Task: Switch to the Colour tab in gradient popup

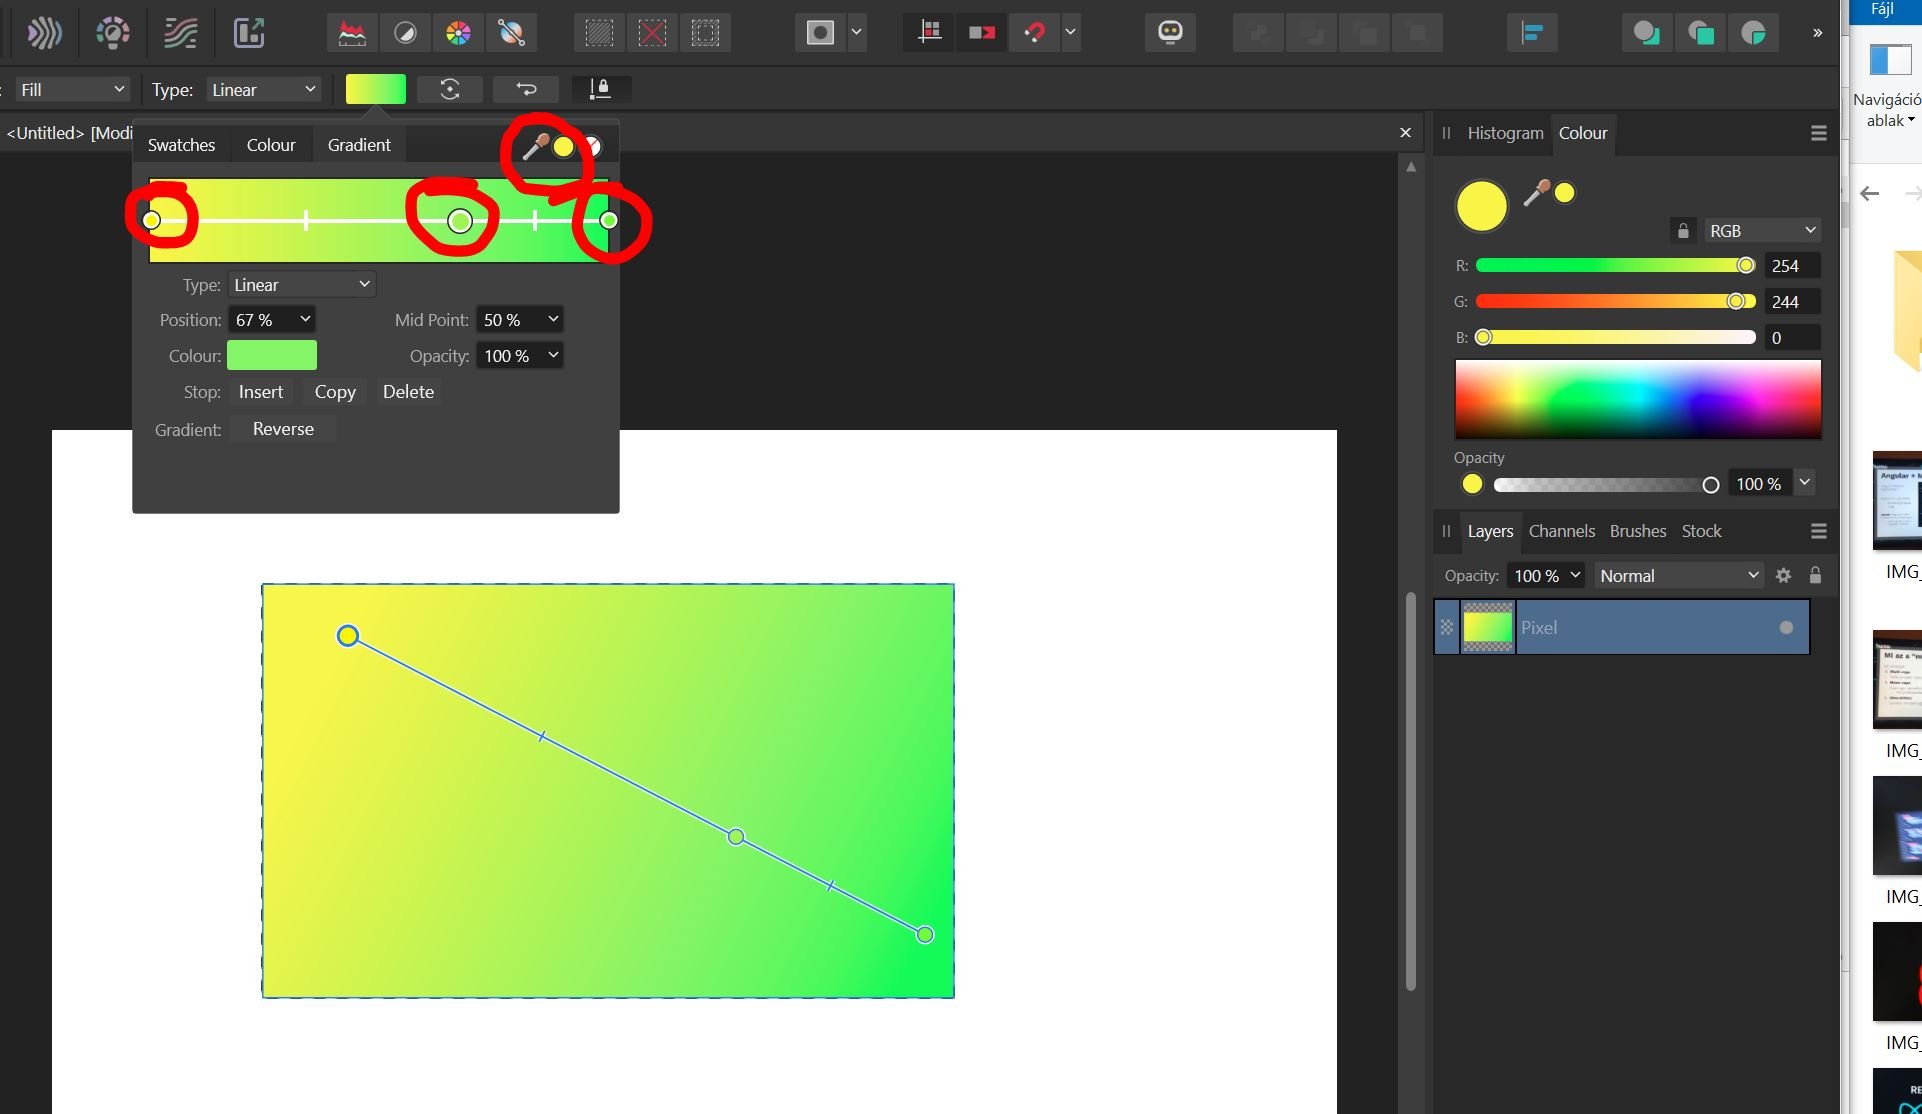Action: click(271, 145)
